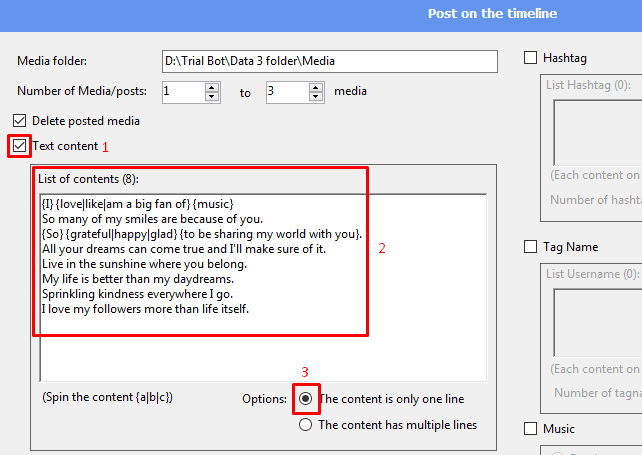This screenshot has width=642, height=455.
Task: Decrease the minimum number of media
Action: (212, 96)
